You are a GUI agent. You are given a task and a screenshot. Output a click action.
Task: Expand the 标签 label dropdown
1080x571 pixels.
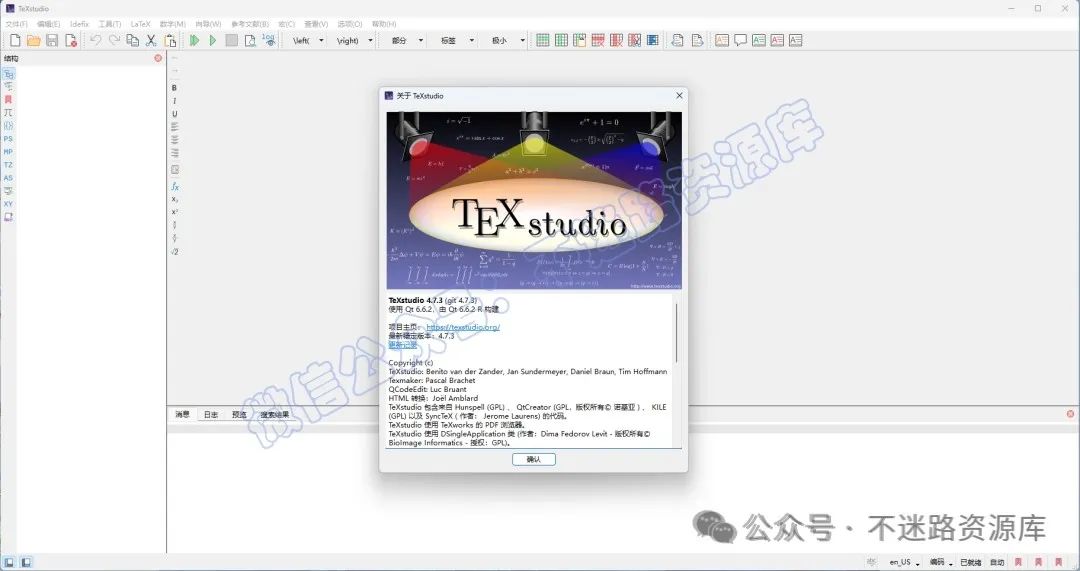472,41
